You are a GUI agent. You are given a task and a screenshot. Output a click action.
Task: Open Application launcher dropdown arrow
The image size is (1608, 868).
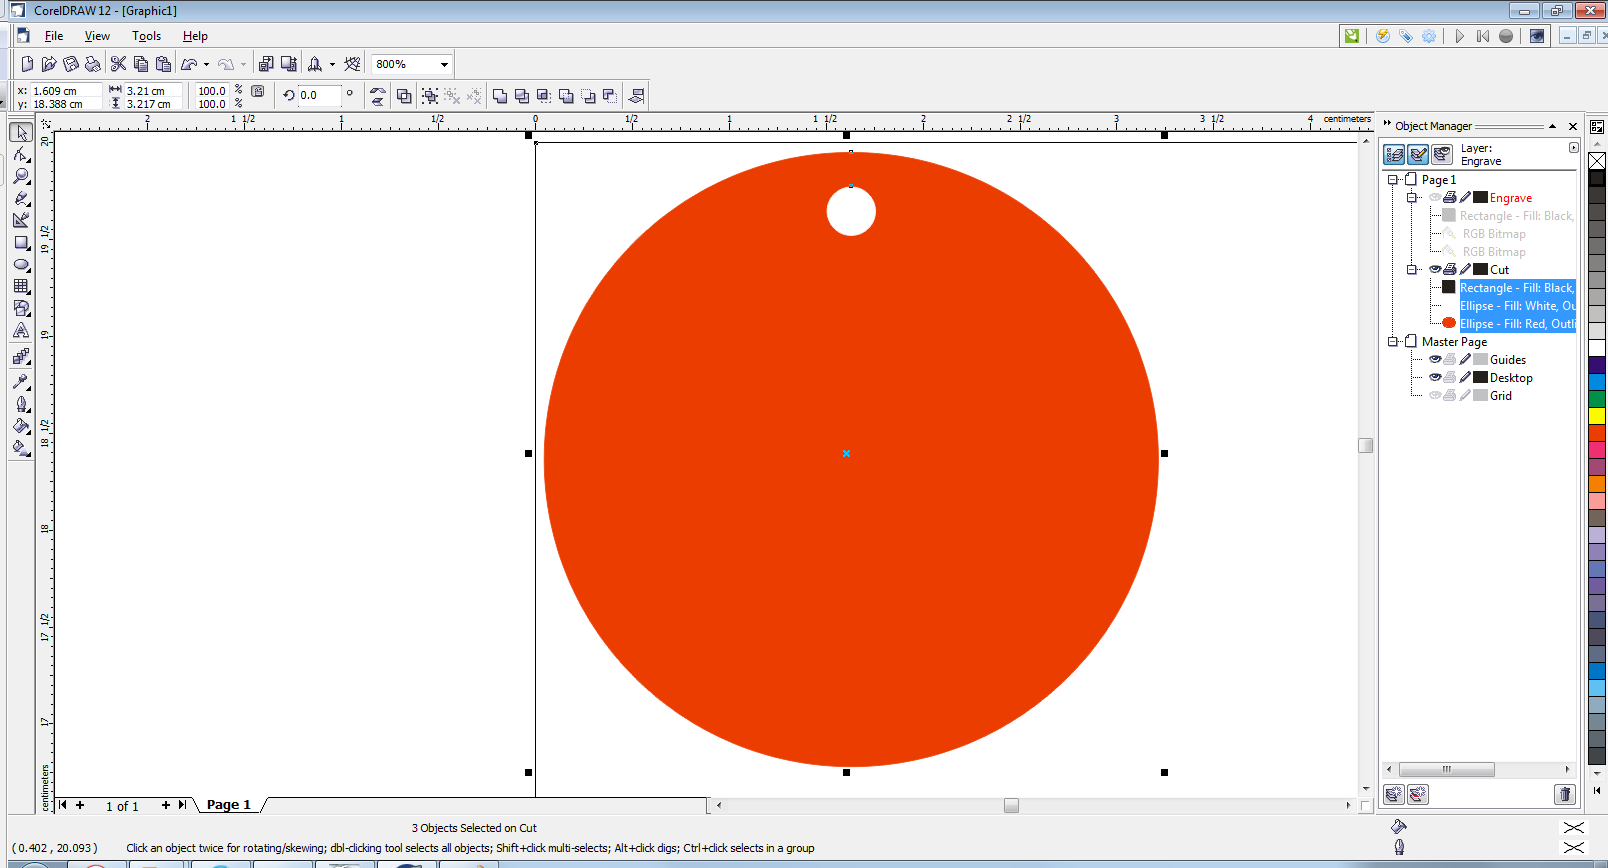tap(332, 65)
